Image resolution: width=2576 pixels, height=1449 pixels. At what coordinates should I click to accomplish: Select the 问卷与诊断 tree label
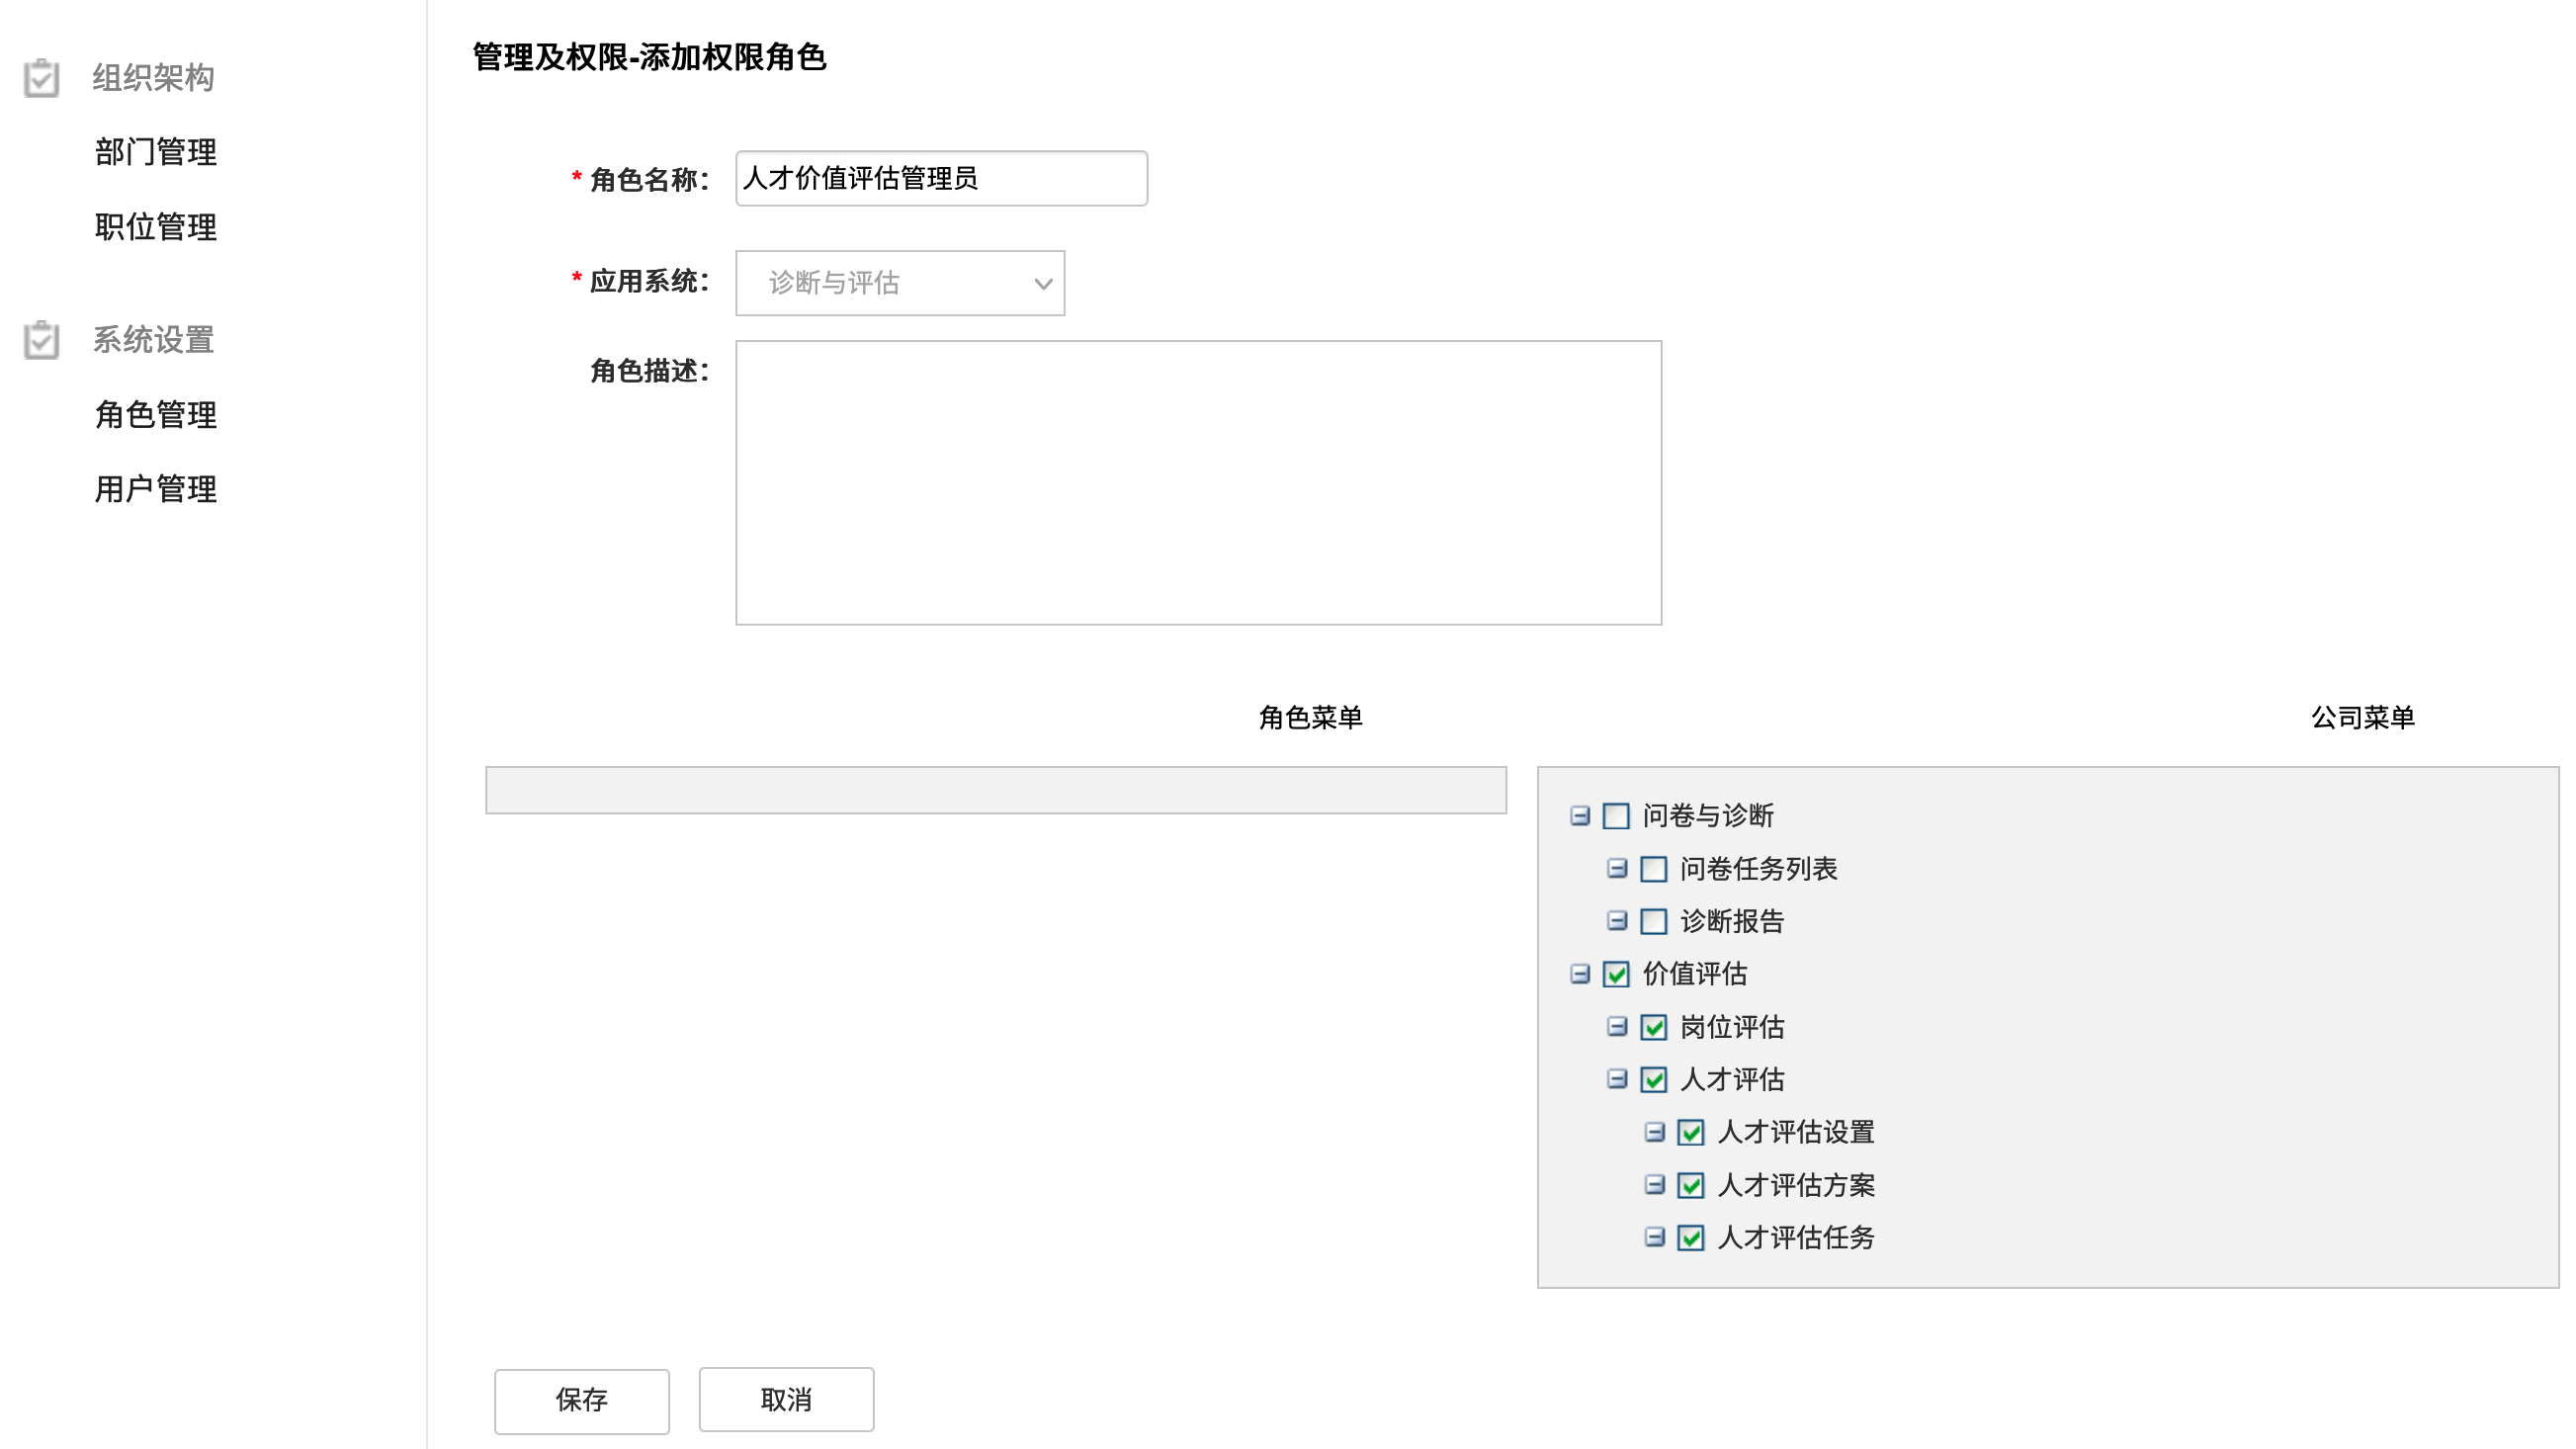tap(1708, 816)
